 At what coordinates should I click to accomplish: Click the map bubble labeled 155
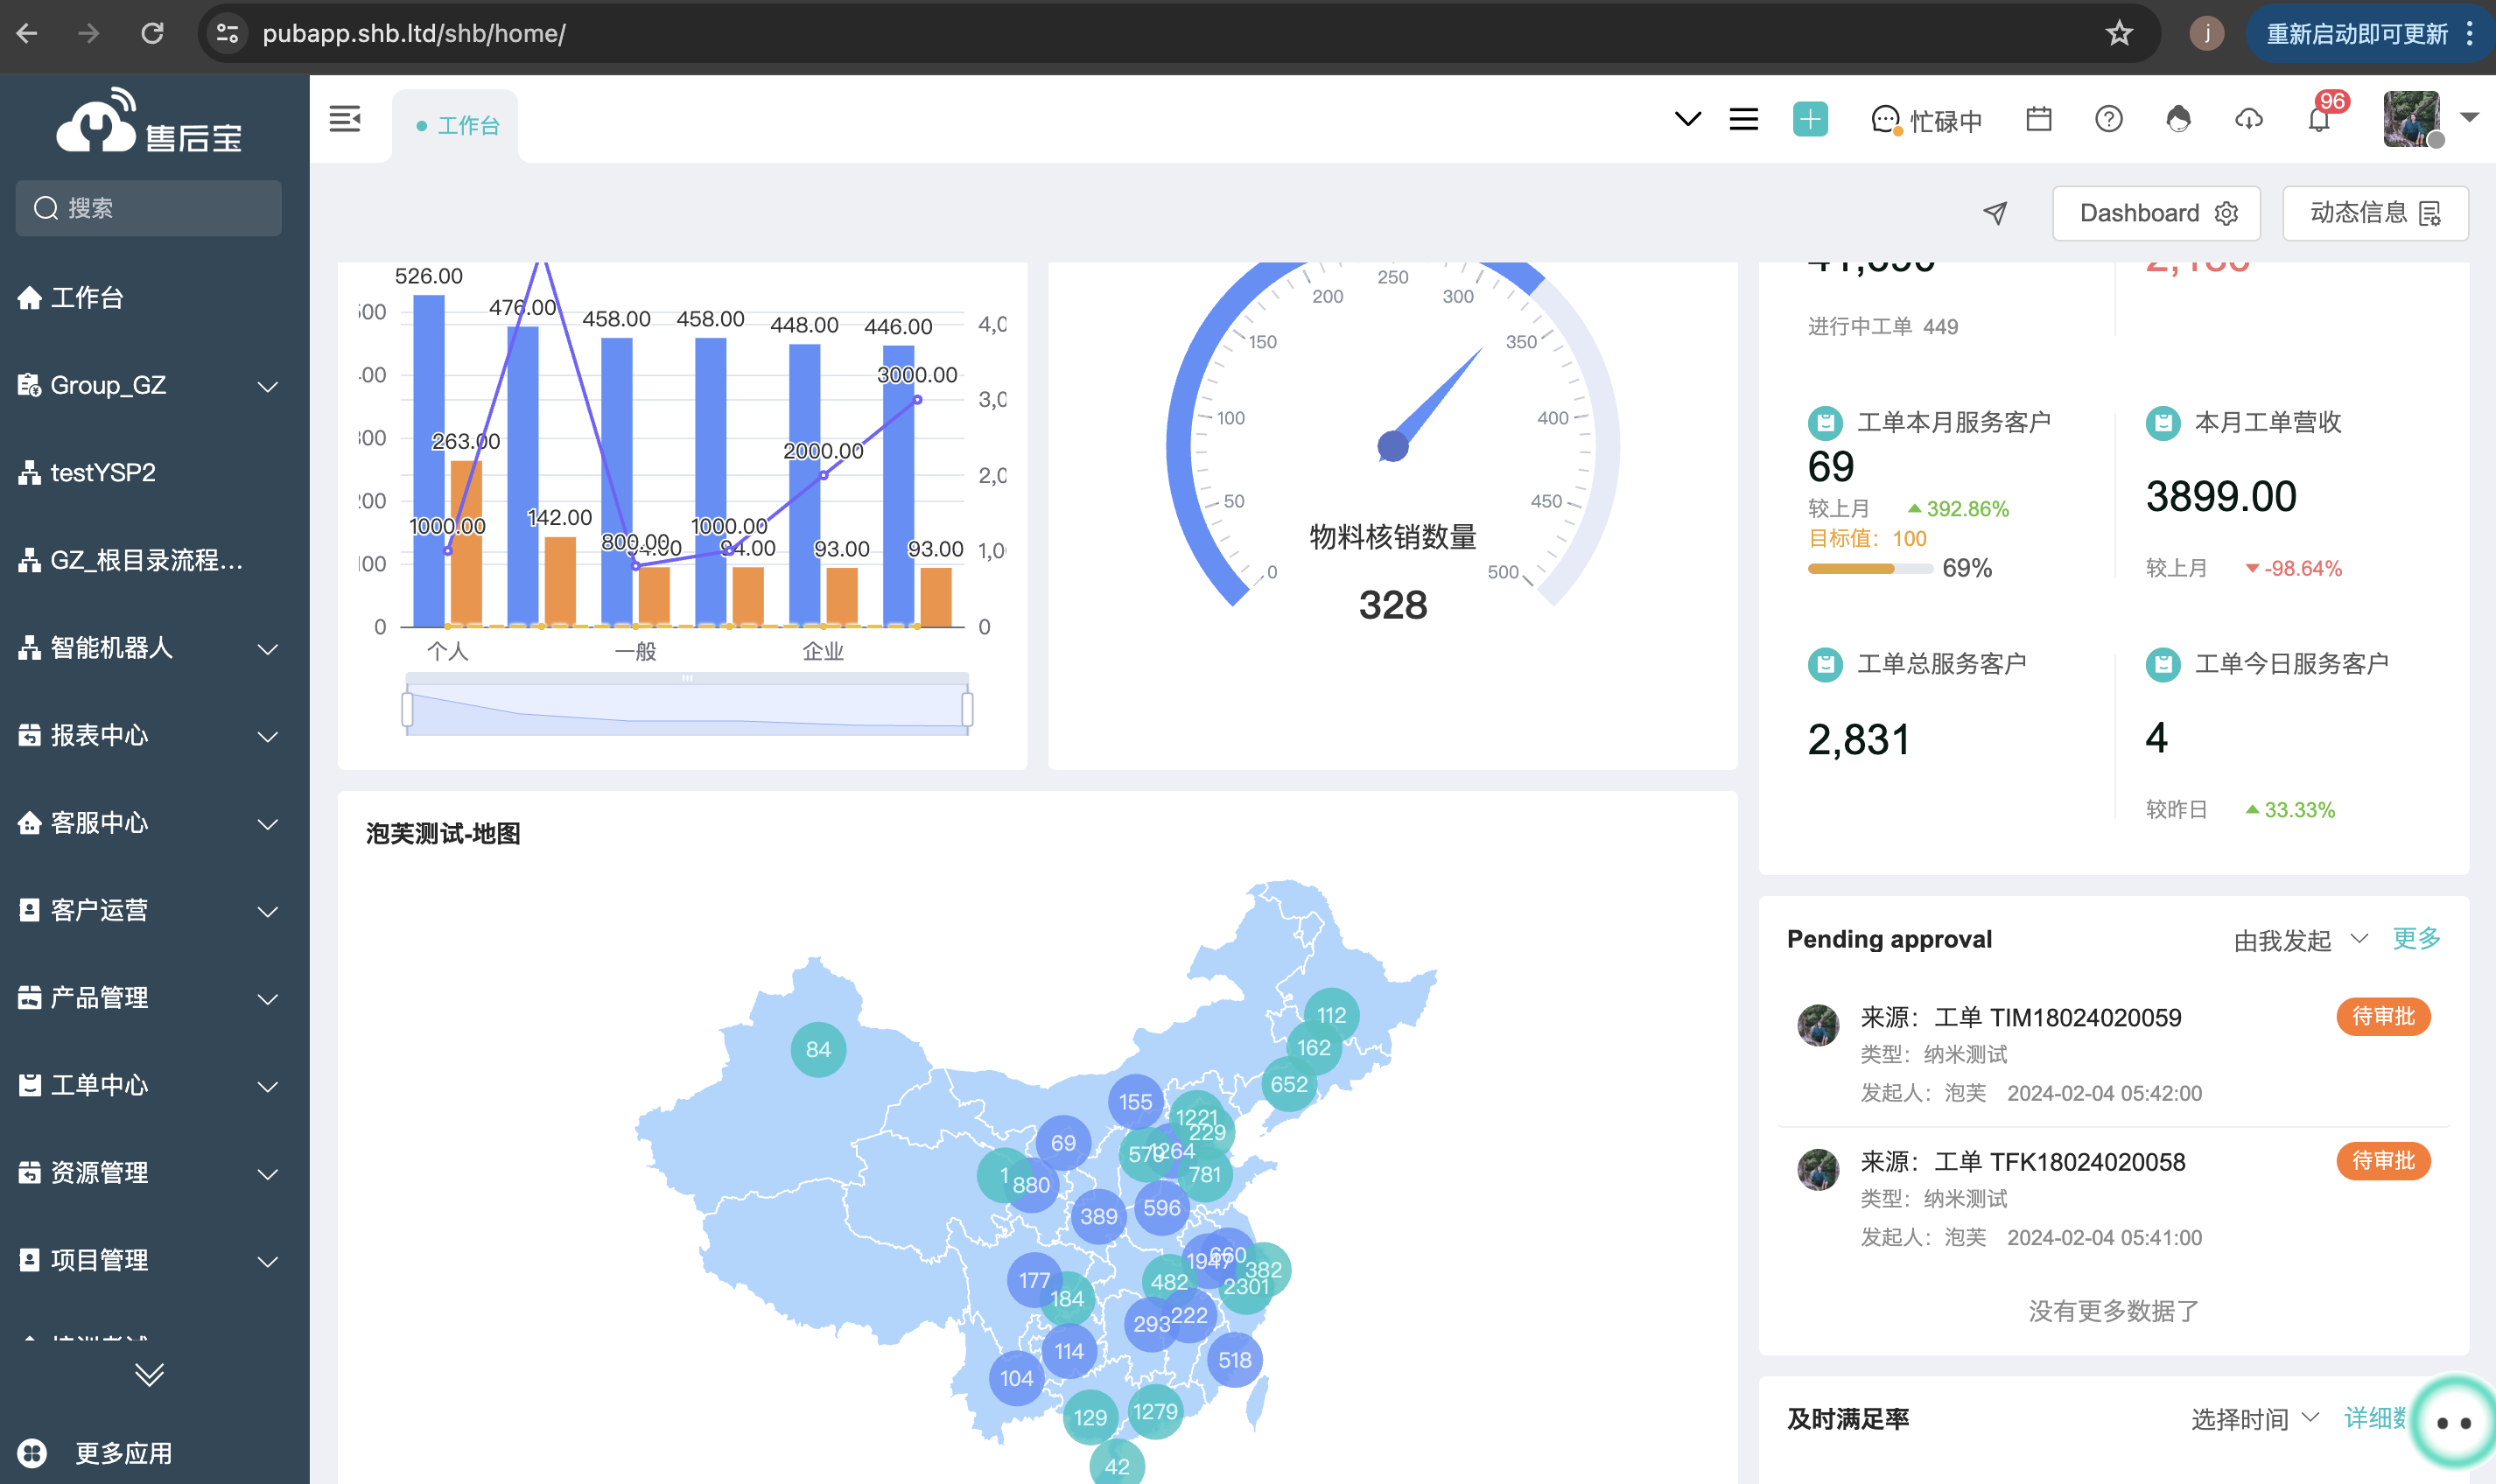1135,1102
